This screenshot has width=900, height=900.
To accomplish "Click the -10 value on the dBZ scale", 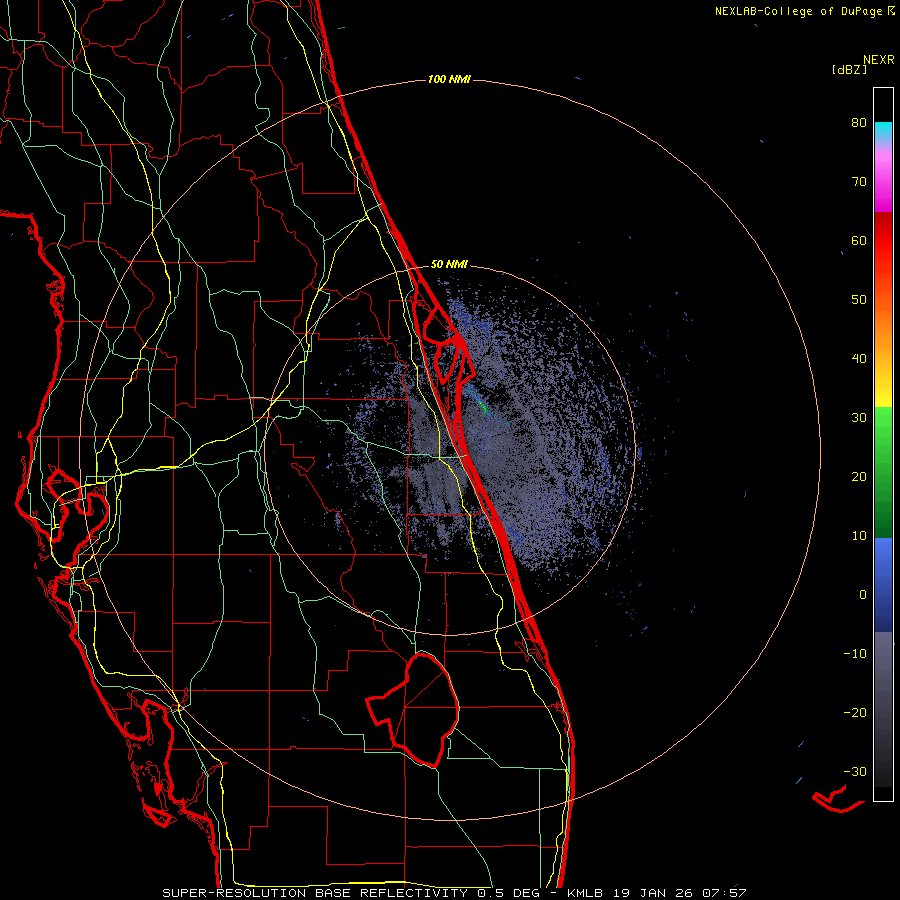I will point(855,654).
